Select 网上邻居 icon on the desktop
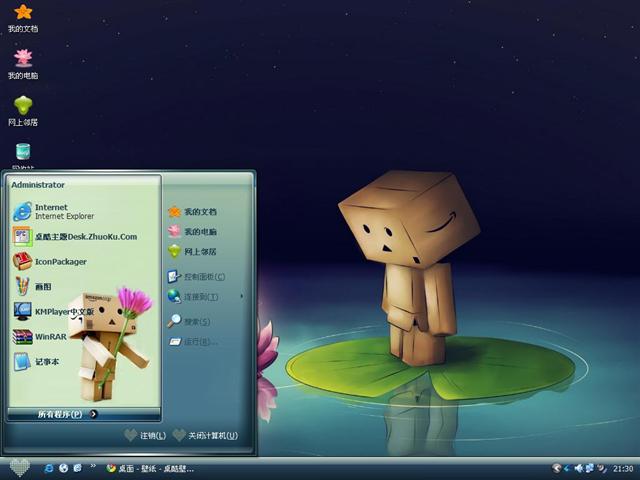Image resolution: width=640 pixels, height=480 pixels. pos(23,106)
